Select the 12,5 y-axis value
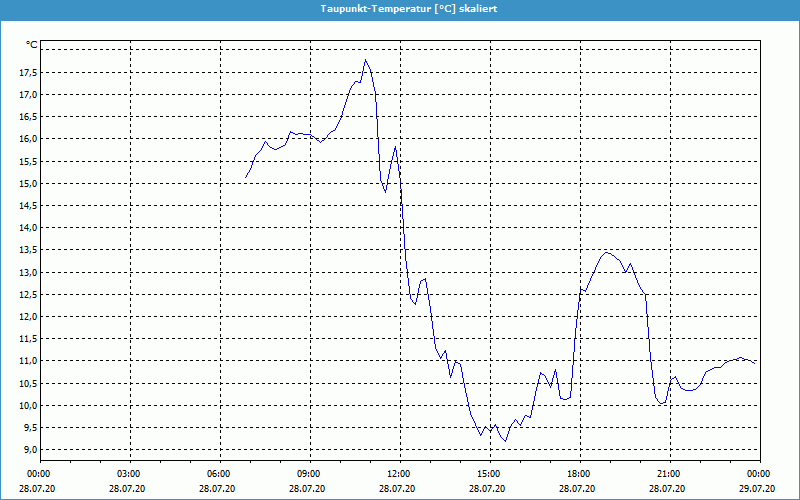The height and width of the screenshot is (500, 800). click(x=28, y=294)
